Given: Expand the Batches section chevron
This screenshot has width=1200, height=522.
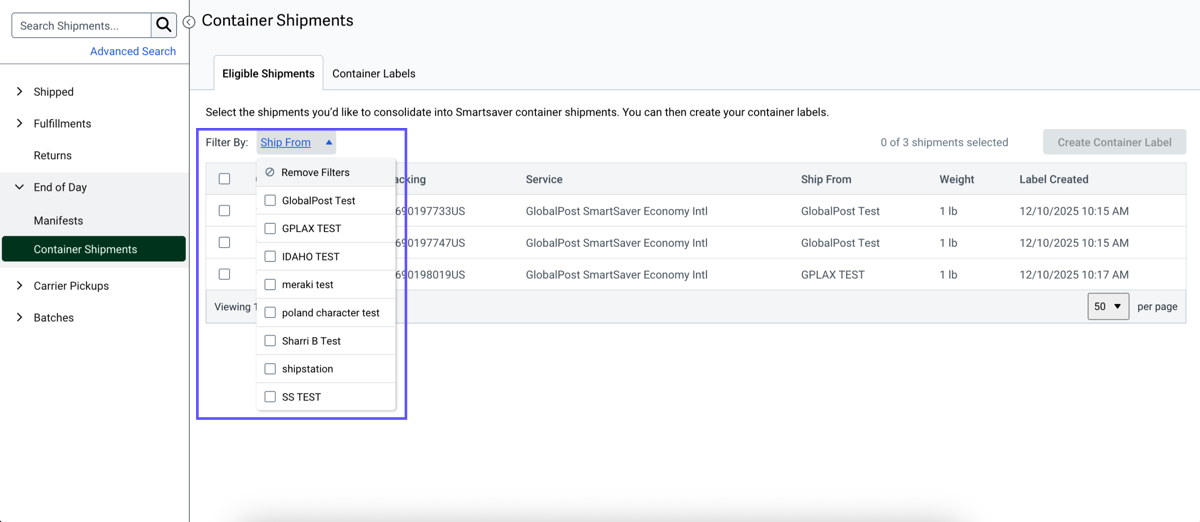Looking at the screenshot, I should (x=19, y=318).
